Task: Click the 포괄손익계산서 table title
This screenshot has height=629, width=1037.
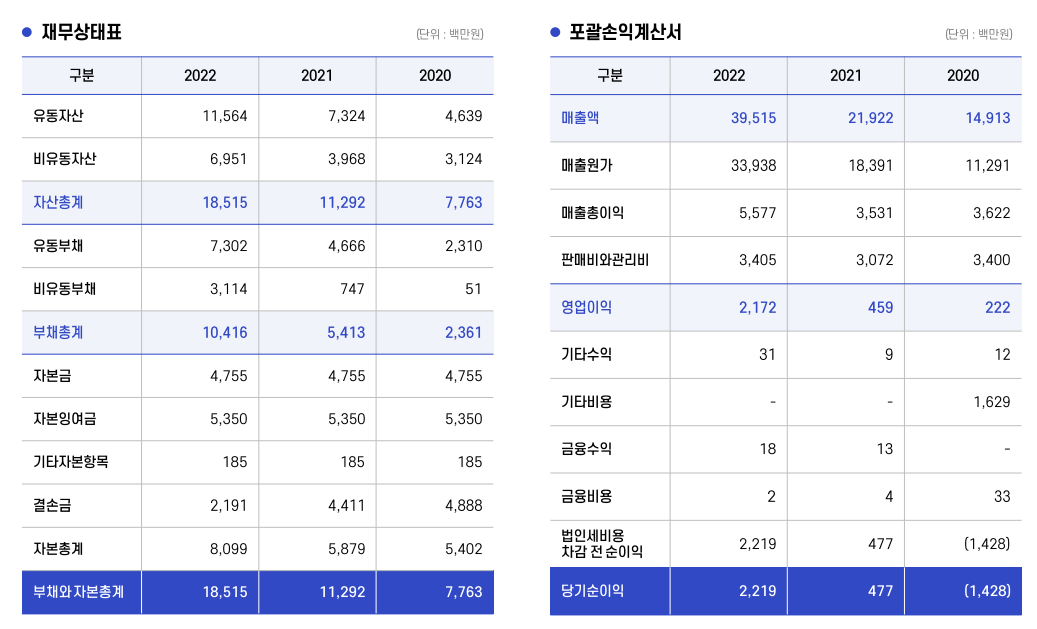Action: pyautogui.click(x=625, y=32)
